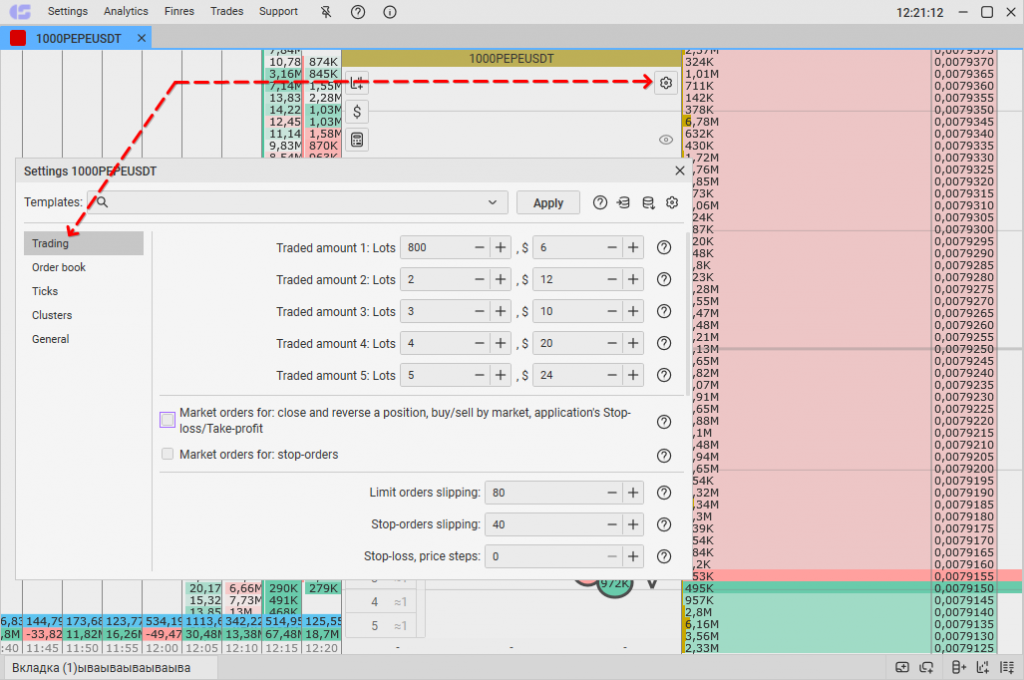Screen dimensions: 1024x680
Task: Select the Trading settings section
Action: (84, 243)
